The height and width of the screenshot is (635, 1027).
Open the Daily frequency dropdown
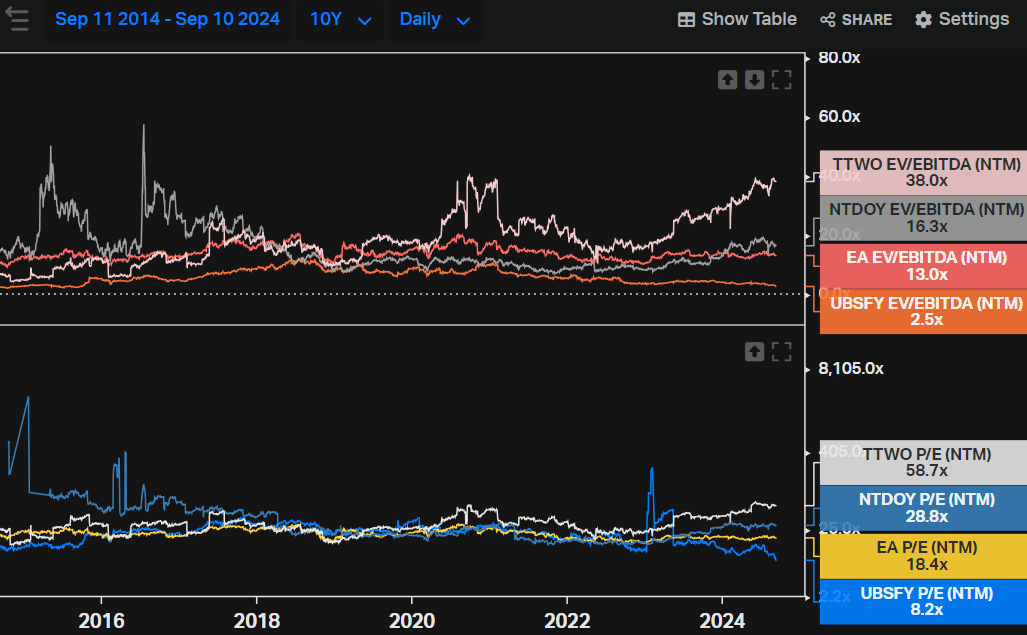[x=434, y=18]
